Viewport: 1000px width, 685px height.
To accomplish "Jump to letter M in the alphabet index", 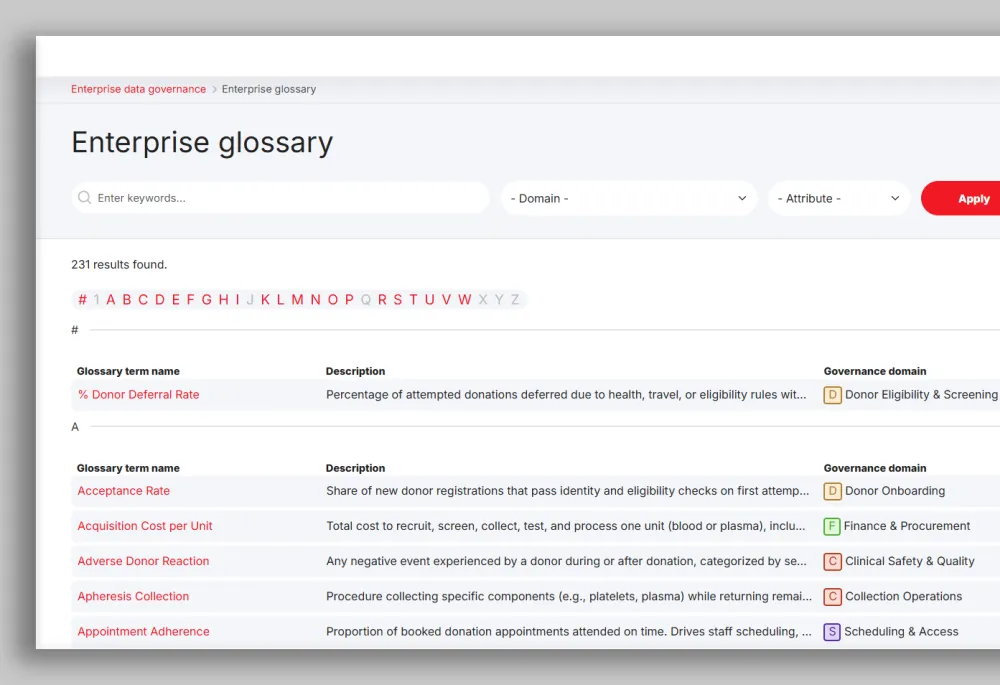I will (297, 299).
